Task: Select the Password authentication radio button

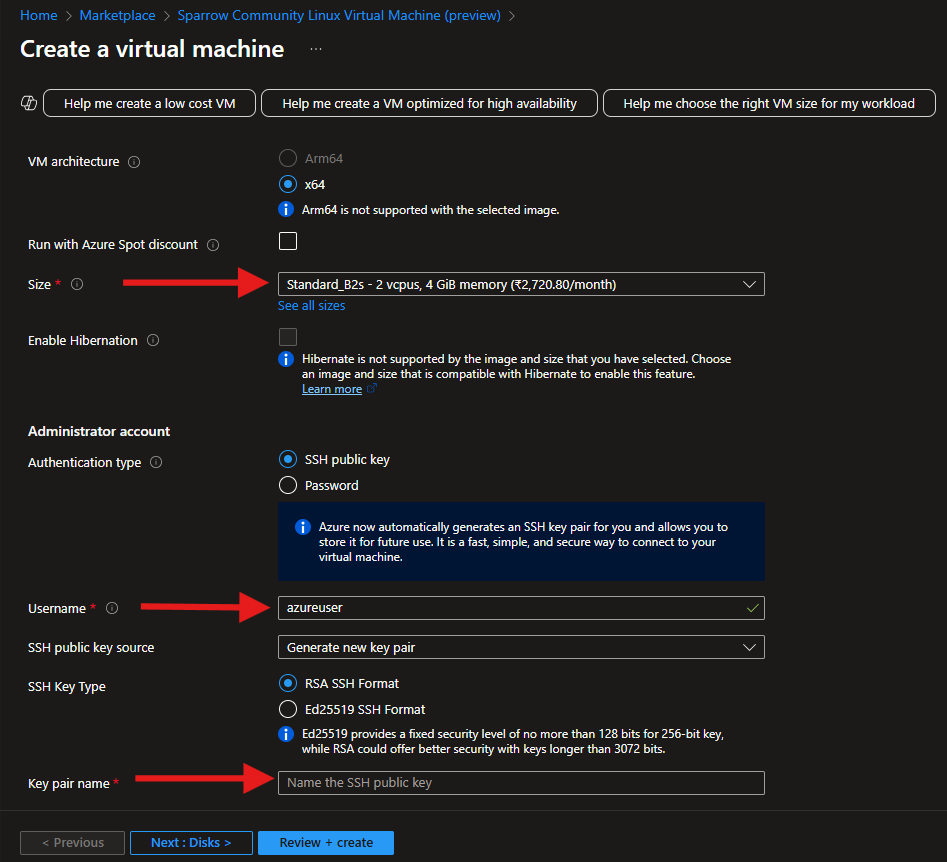Action: click(288, 485)
